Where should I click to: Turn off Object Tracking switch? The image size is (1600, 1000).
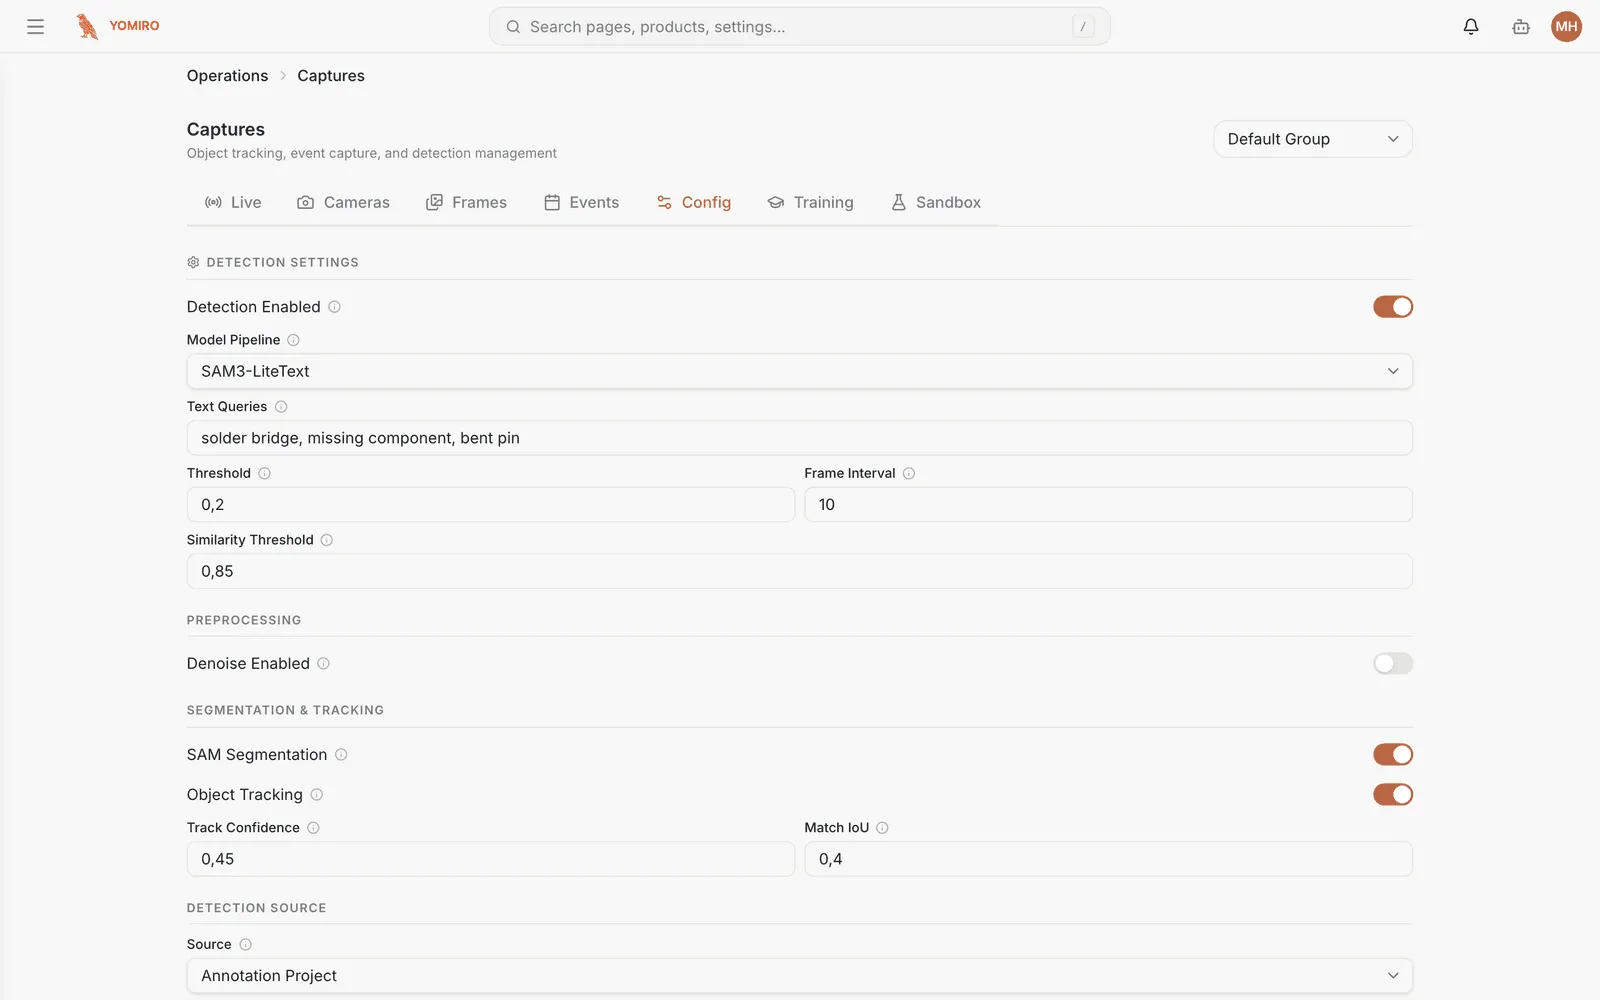(1392, 795)
